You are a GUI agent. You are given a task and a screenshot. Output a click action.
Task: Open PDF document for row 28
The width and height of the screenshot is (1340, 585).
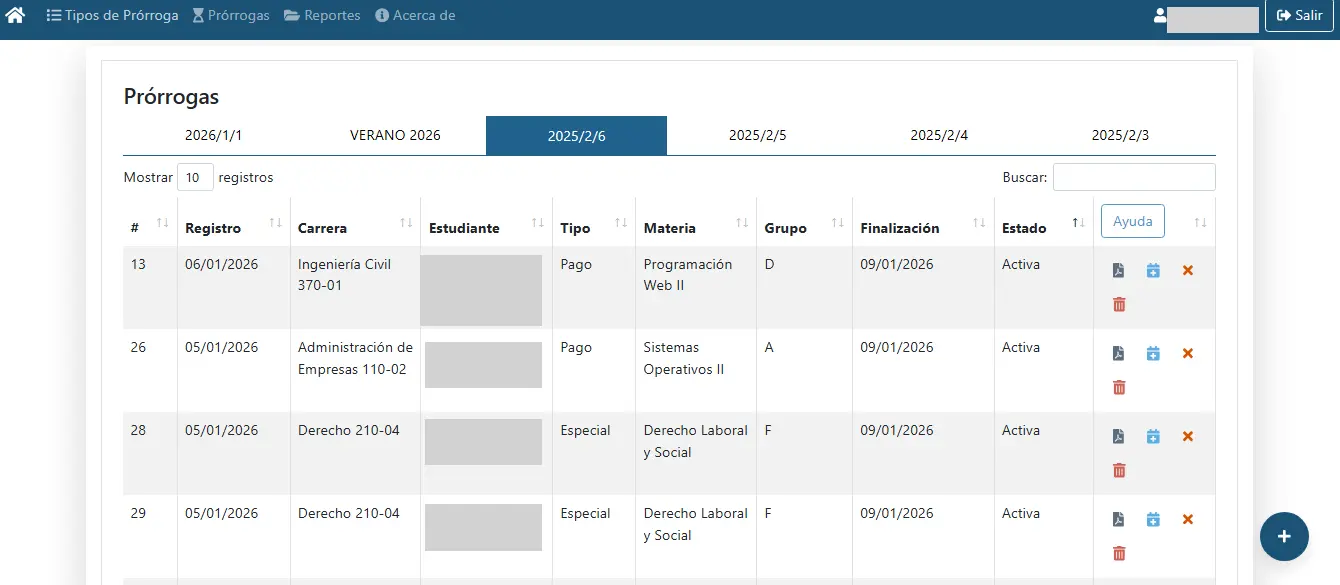[1119, 437]
